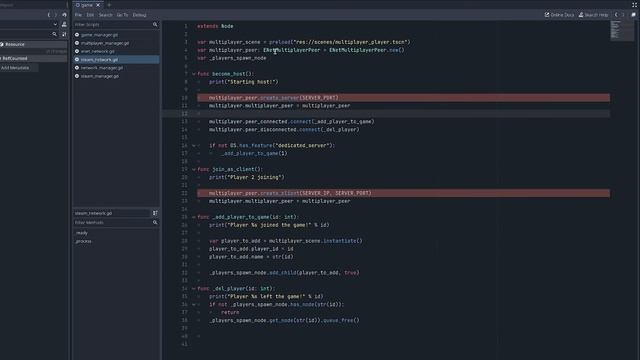The width and height of the screenshot is (640, 360).
Task: Click inspector filter properties search icon
Action: [54, 34]
